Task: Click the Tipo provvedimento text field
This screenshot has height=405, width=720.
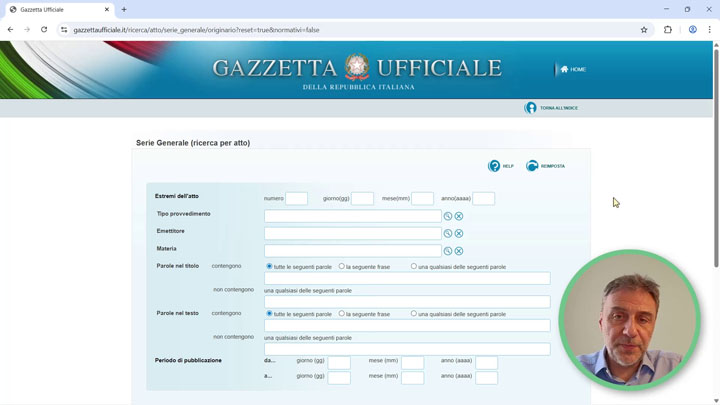Action: tap(353, 216)
